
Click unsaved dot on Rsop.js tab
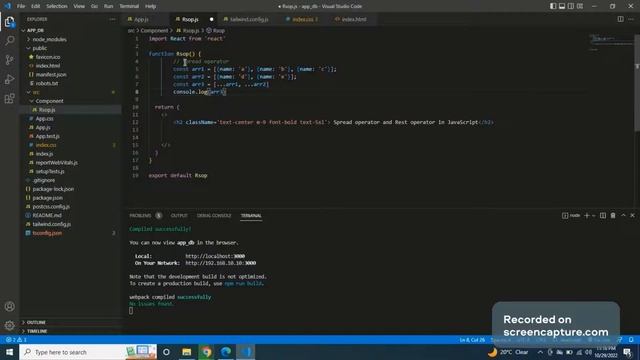pos(211,19)
